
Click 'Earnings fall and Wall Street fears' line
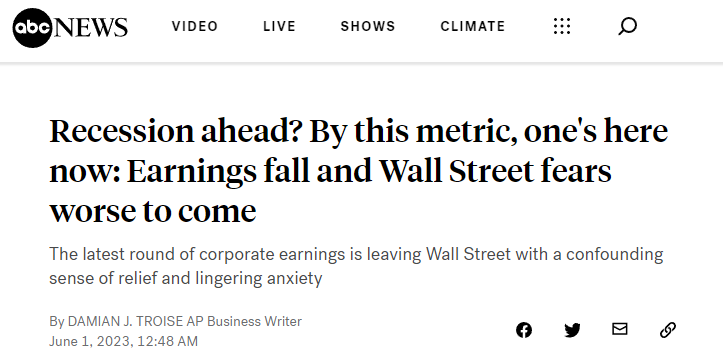(x=369, y=171)
